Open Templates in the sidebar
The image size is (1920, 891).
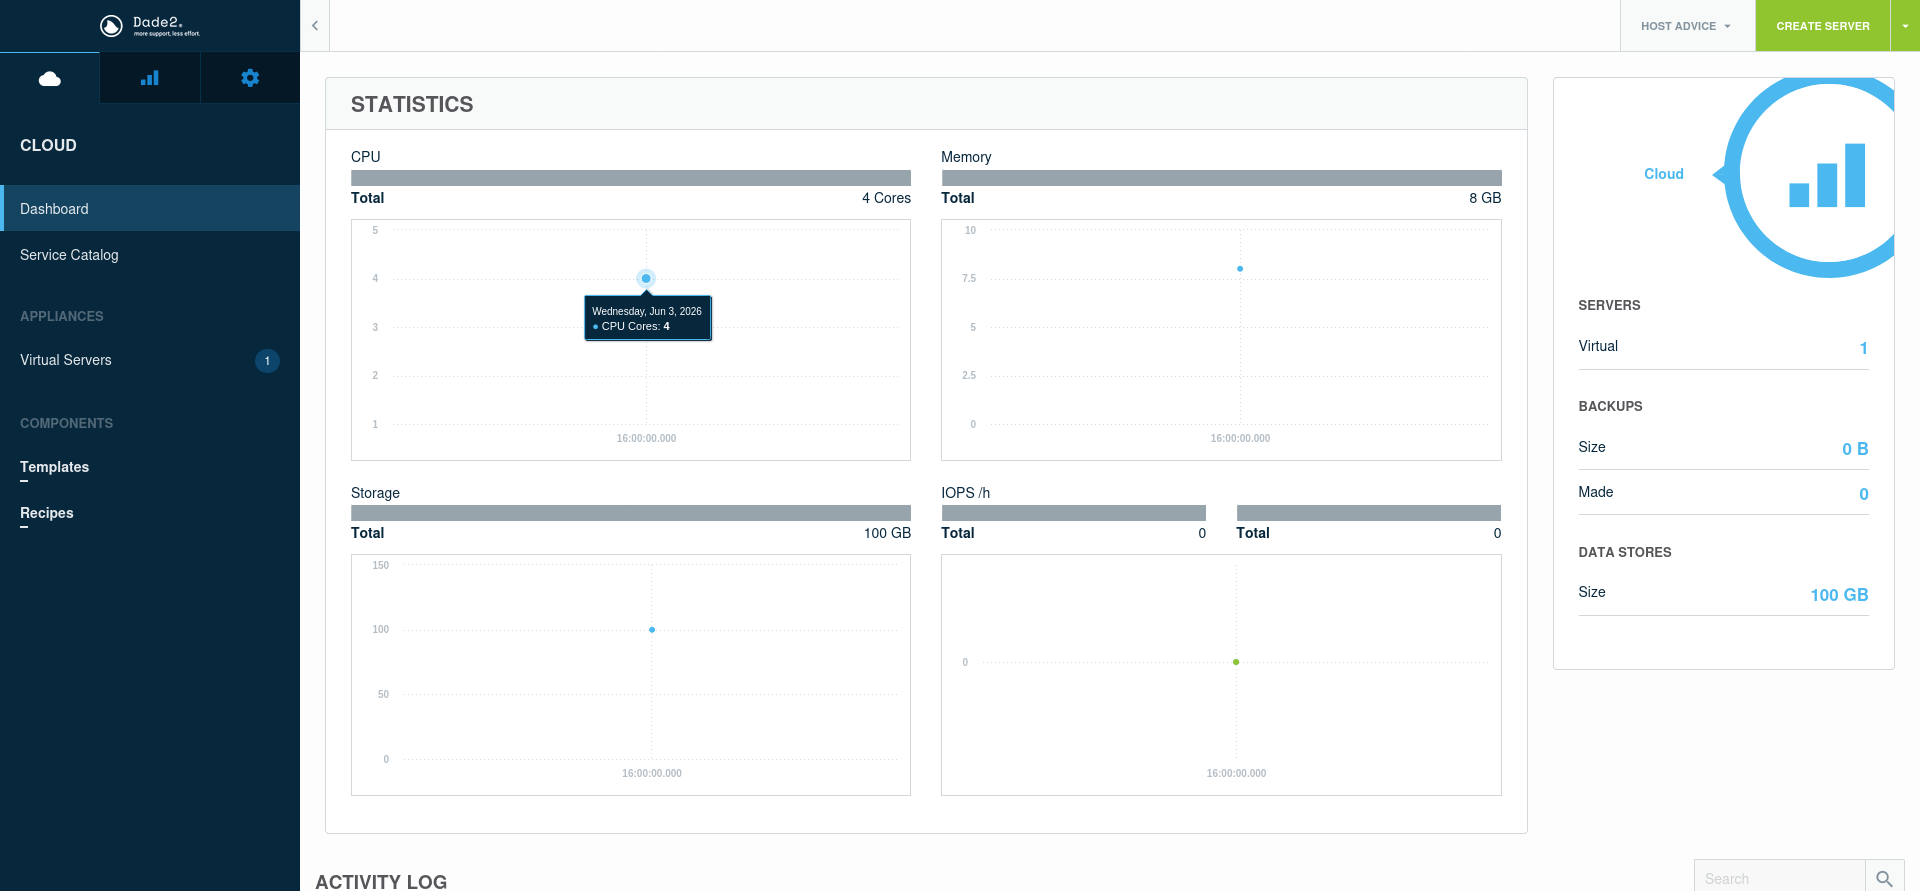click(x=54, y=467)
